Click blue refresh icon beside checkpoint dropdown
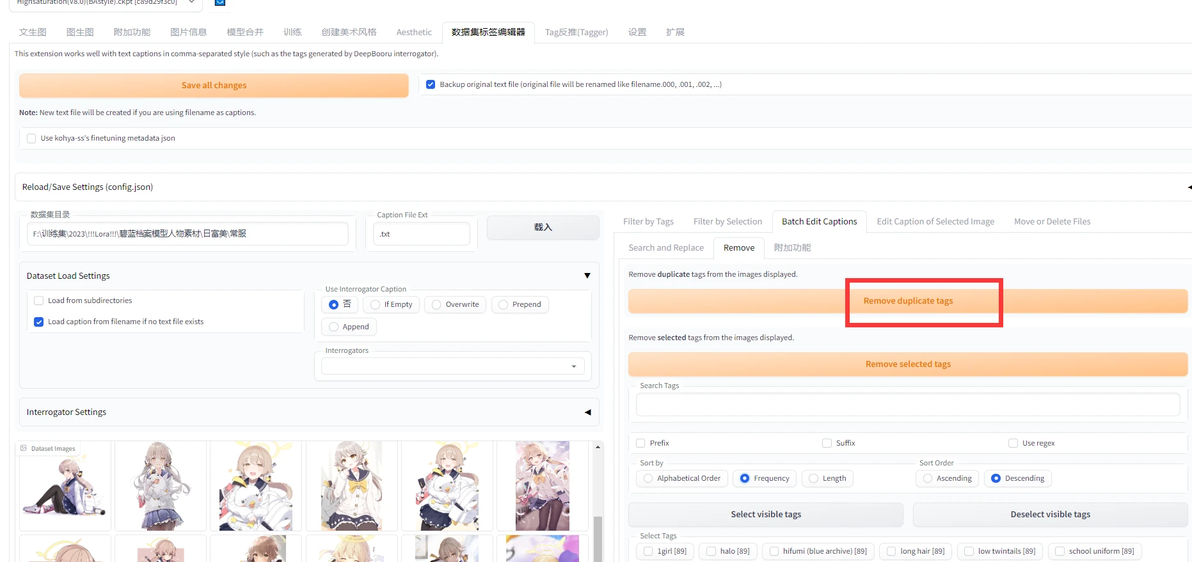 point(220,2)
